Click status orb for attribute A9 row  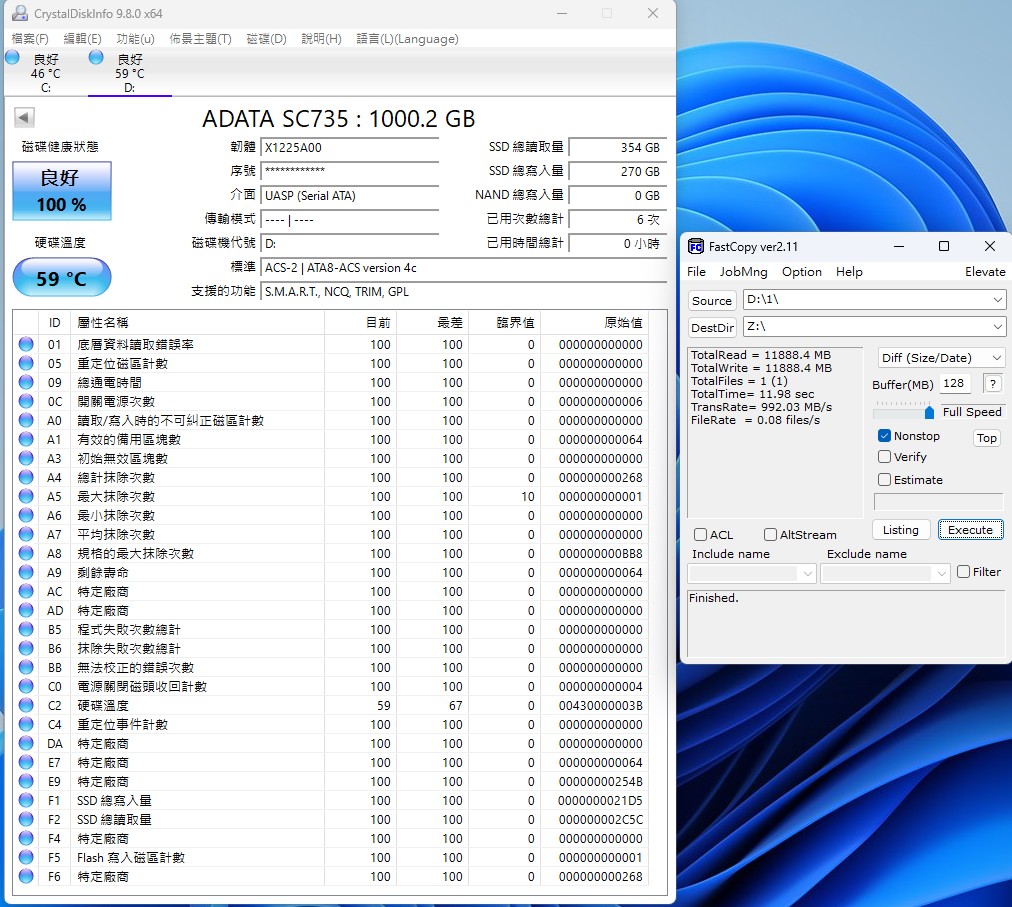tap(26, 572)
